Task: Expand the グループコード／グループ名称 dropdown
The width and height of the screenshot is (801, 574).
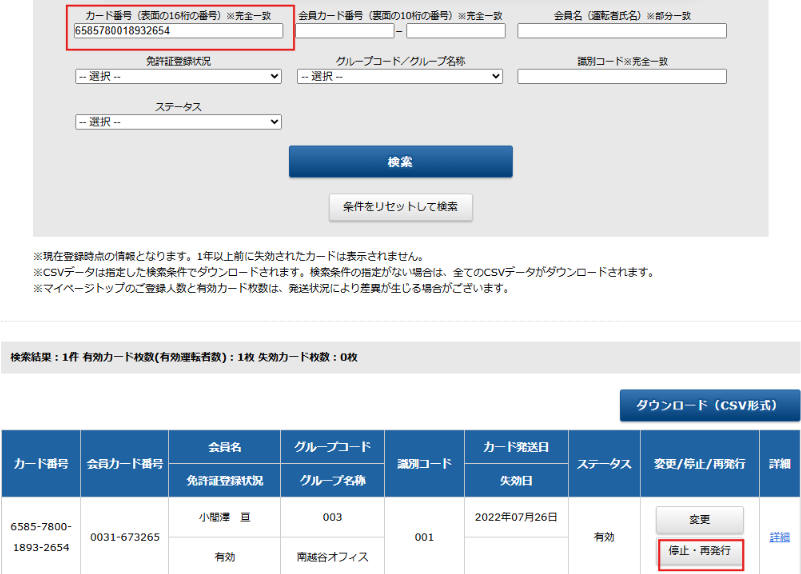Action: (400, 76)
